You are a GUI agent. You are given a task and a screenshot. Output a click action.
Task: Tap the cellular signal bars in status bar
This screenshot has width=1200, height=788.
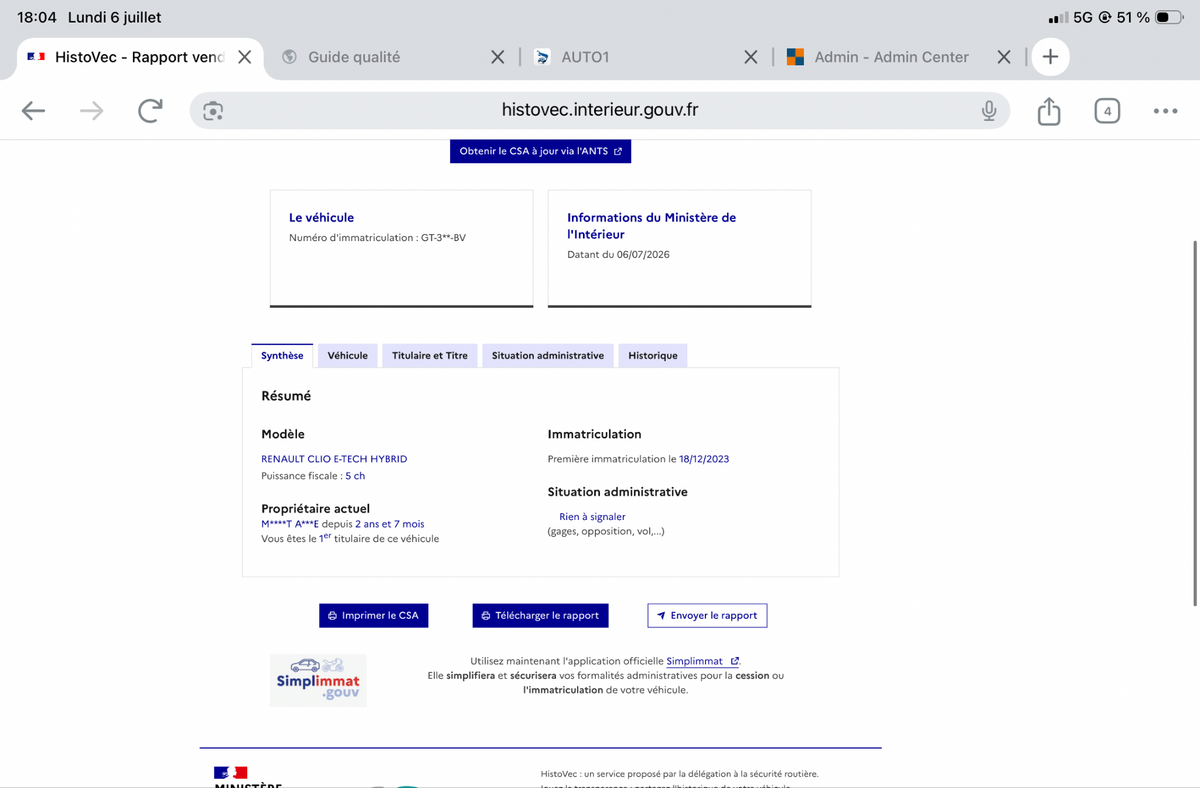click(1058, 17)
